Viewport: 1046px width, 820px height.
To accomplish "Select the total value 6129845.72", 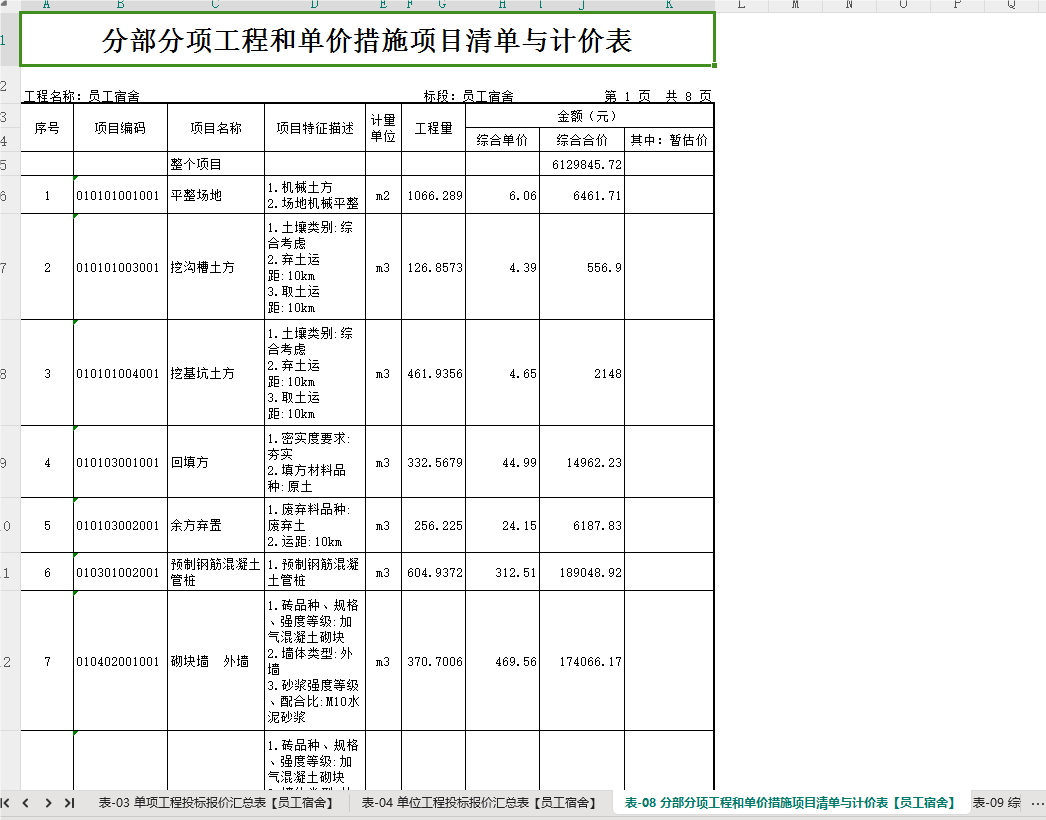I will point(582,164).
